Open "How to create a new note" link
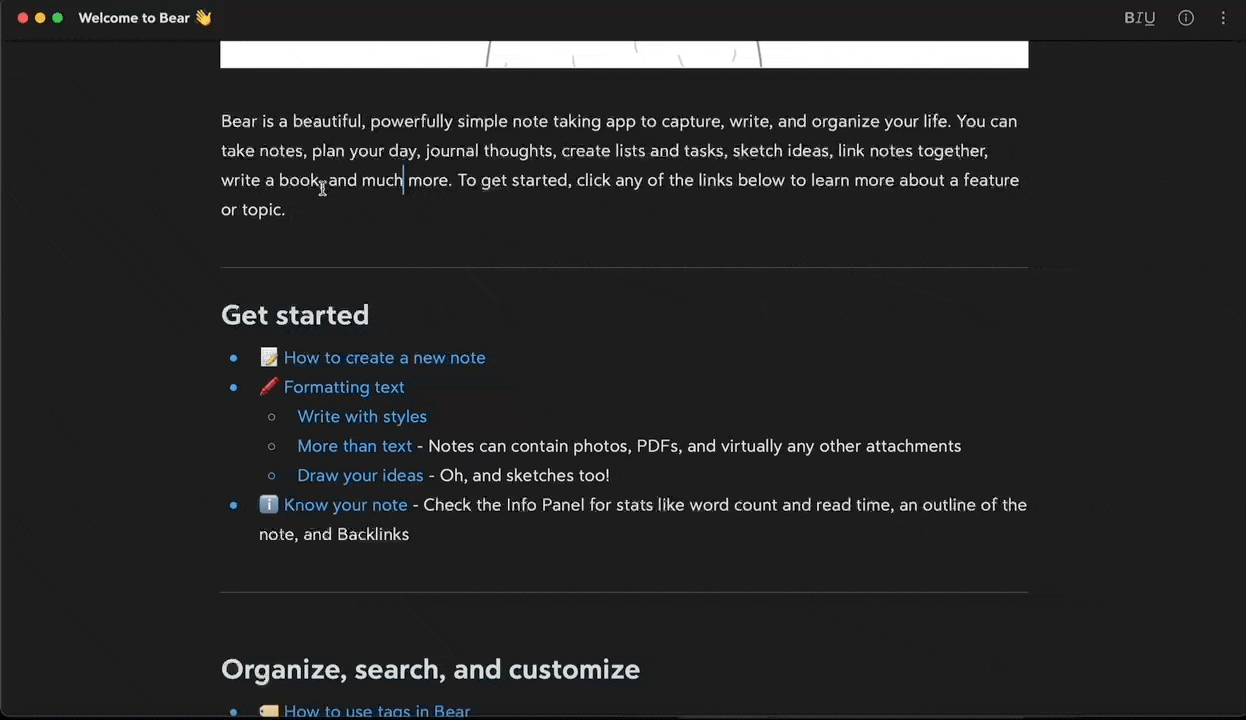 [384, 358]
